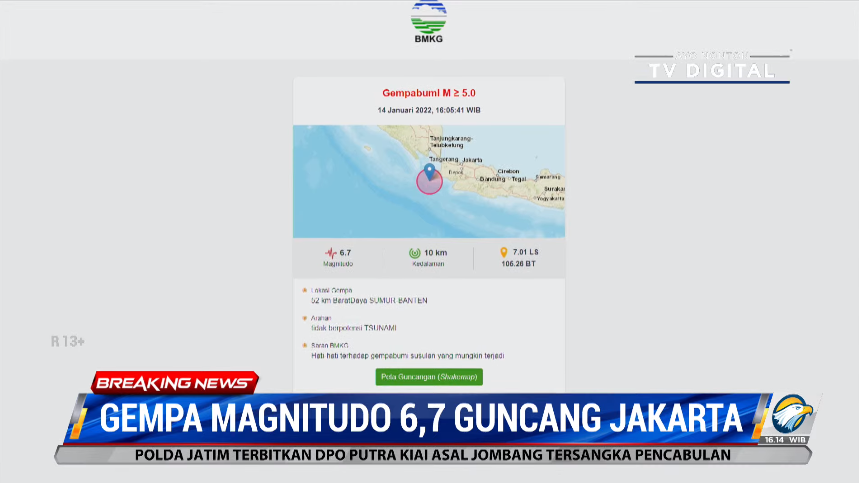Image resolution: width=859 pixels, height=483 pixels.
Task: Click the Bandung label on the map
Action: [492, 179]
